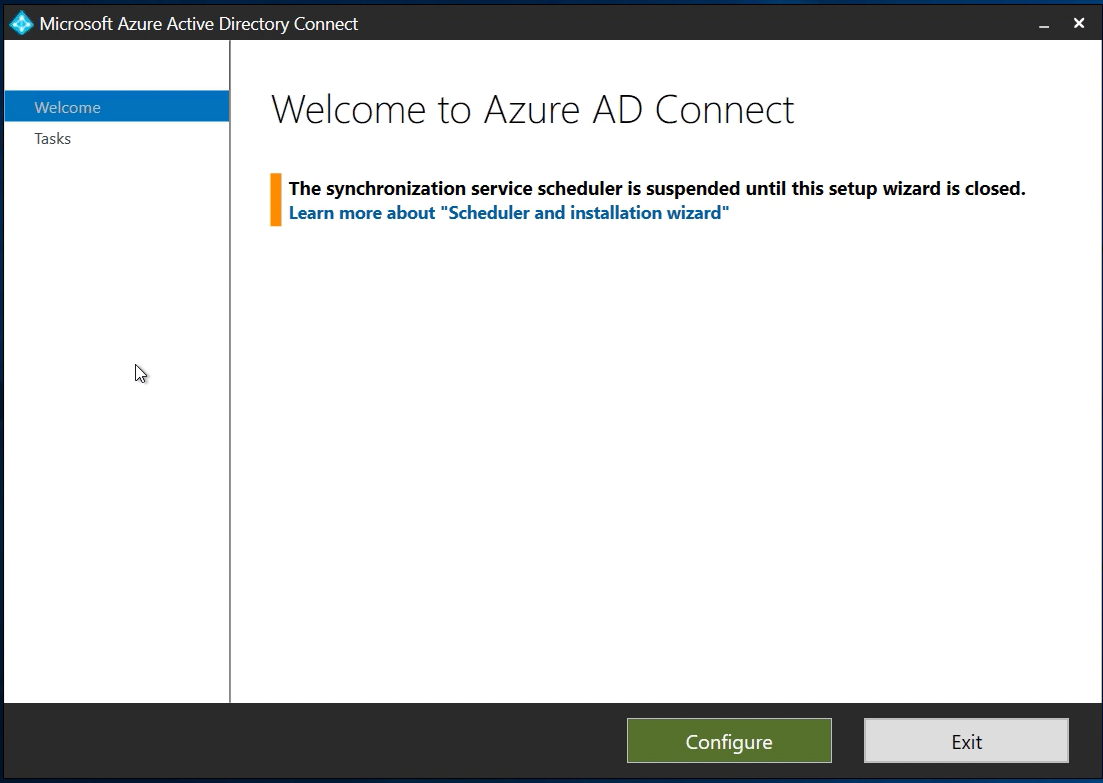Click the bold scheduler suspended warning text
Image resolution: width=1103 pixels, height=783 pixels.
(656, 188)
